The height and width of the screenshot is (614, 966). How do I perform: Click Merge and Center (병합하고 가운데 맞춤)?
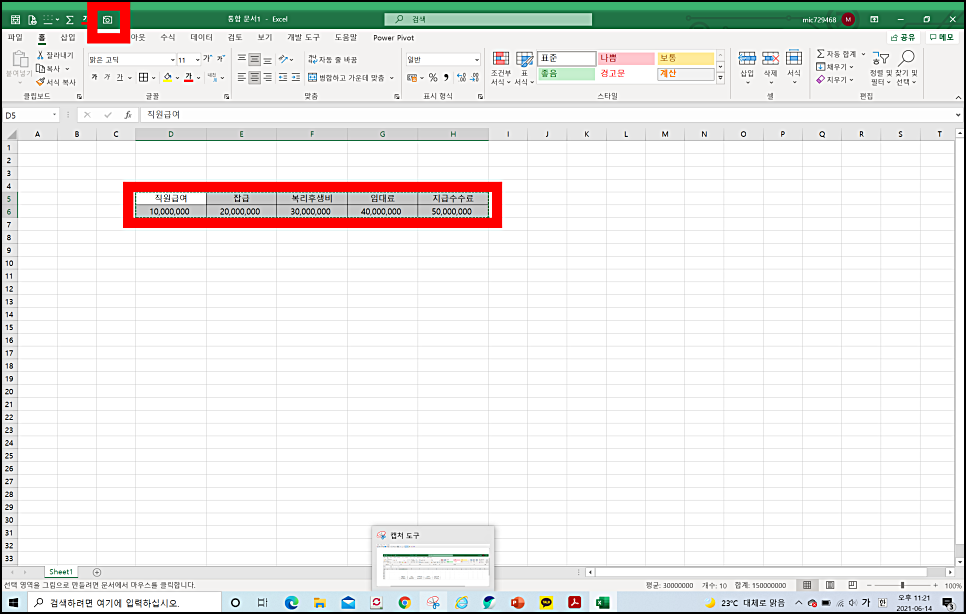coord(346,78)
